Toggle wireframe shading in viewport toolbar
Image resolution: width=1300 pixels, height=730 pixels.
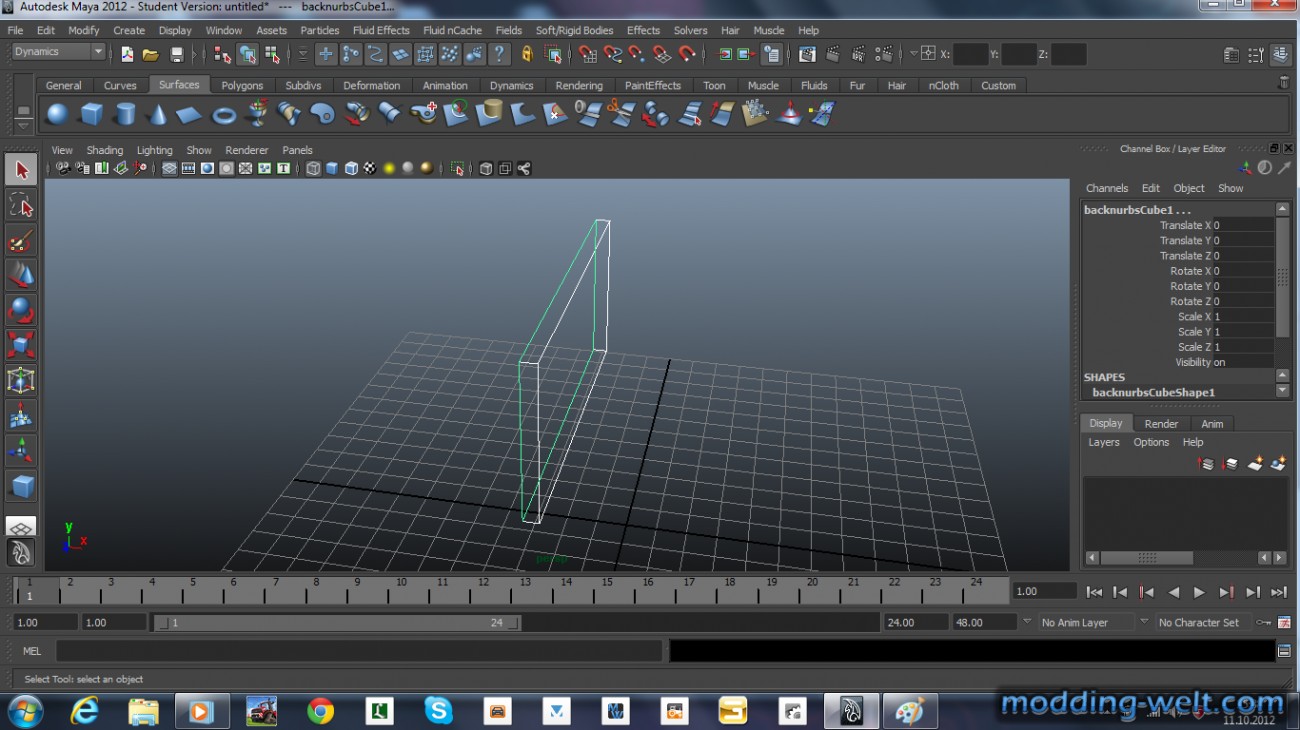click(x=312, y=169)
